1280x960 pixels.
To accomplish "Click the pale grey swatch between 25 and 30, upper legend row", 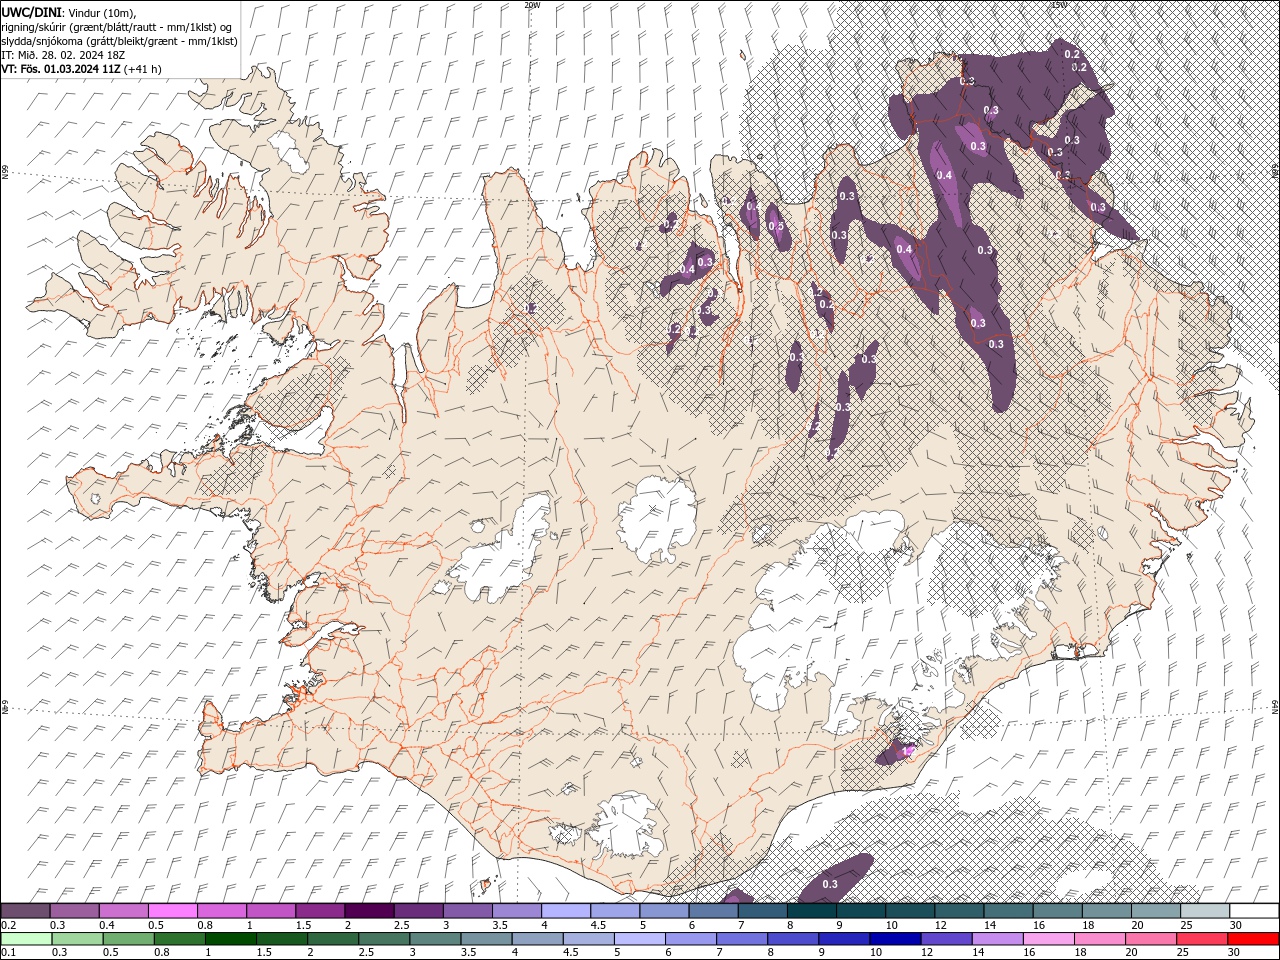I will coord(1205,911).
